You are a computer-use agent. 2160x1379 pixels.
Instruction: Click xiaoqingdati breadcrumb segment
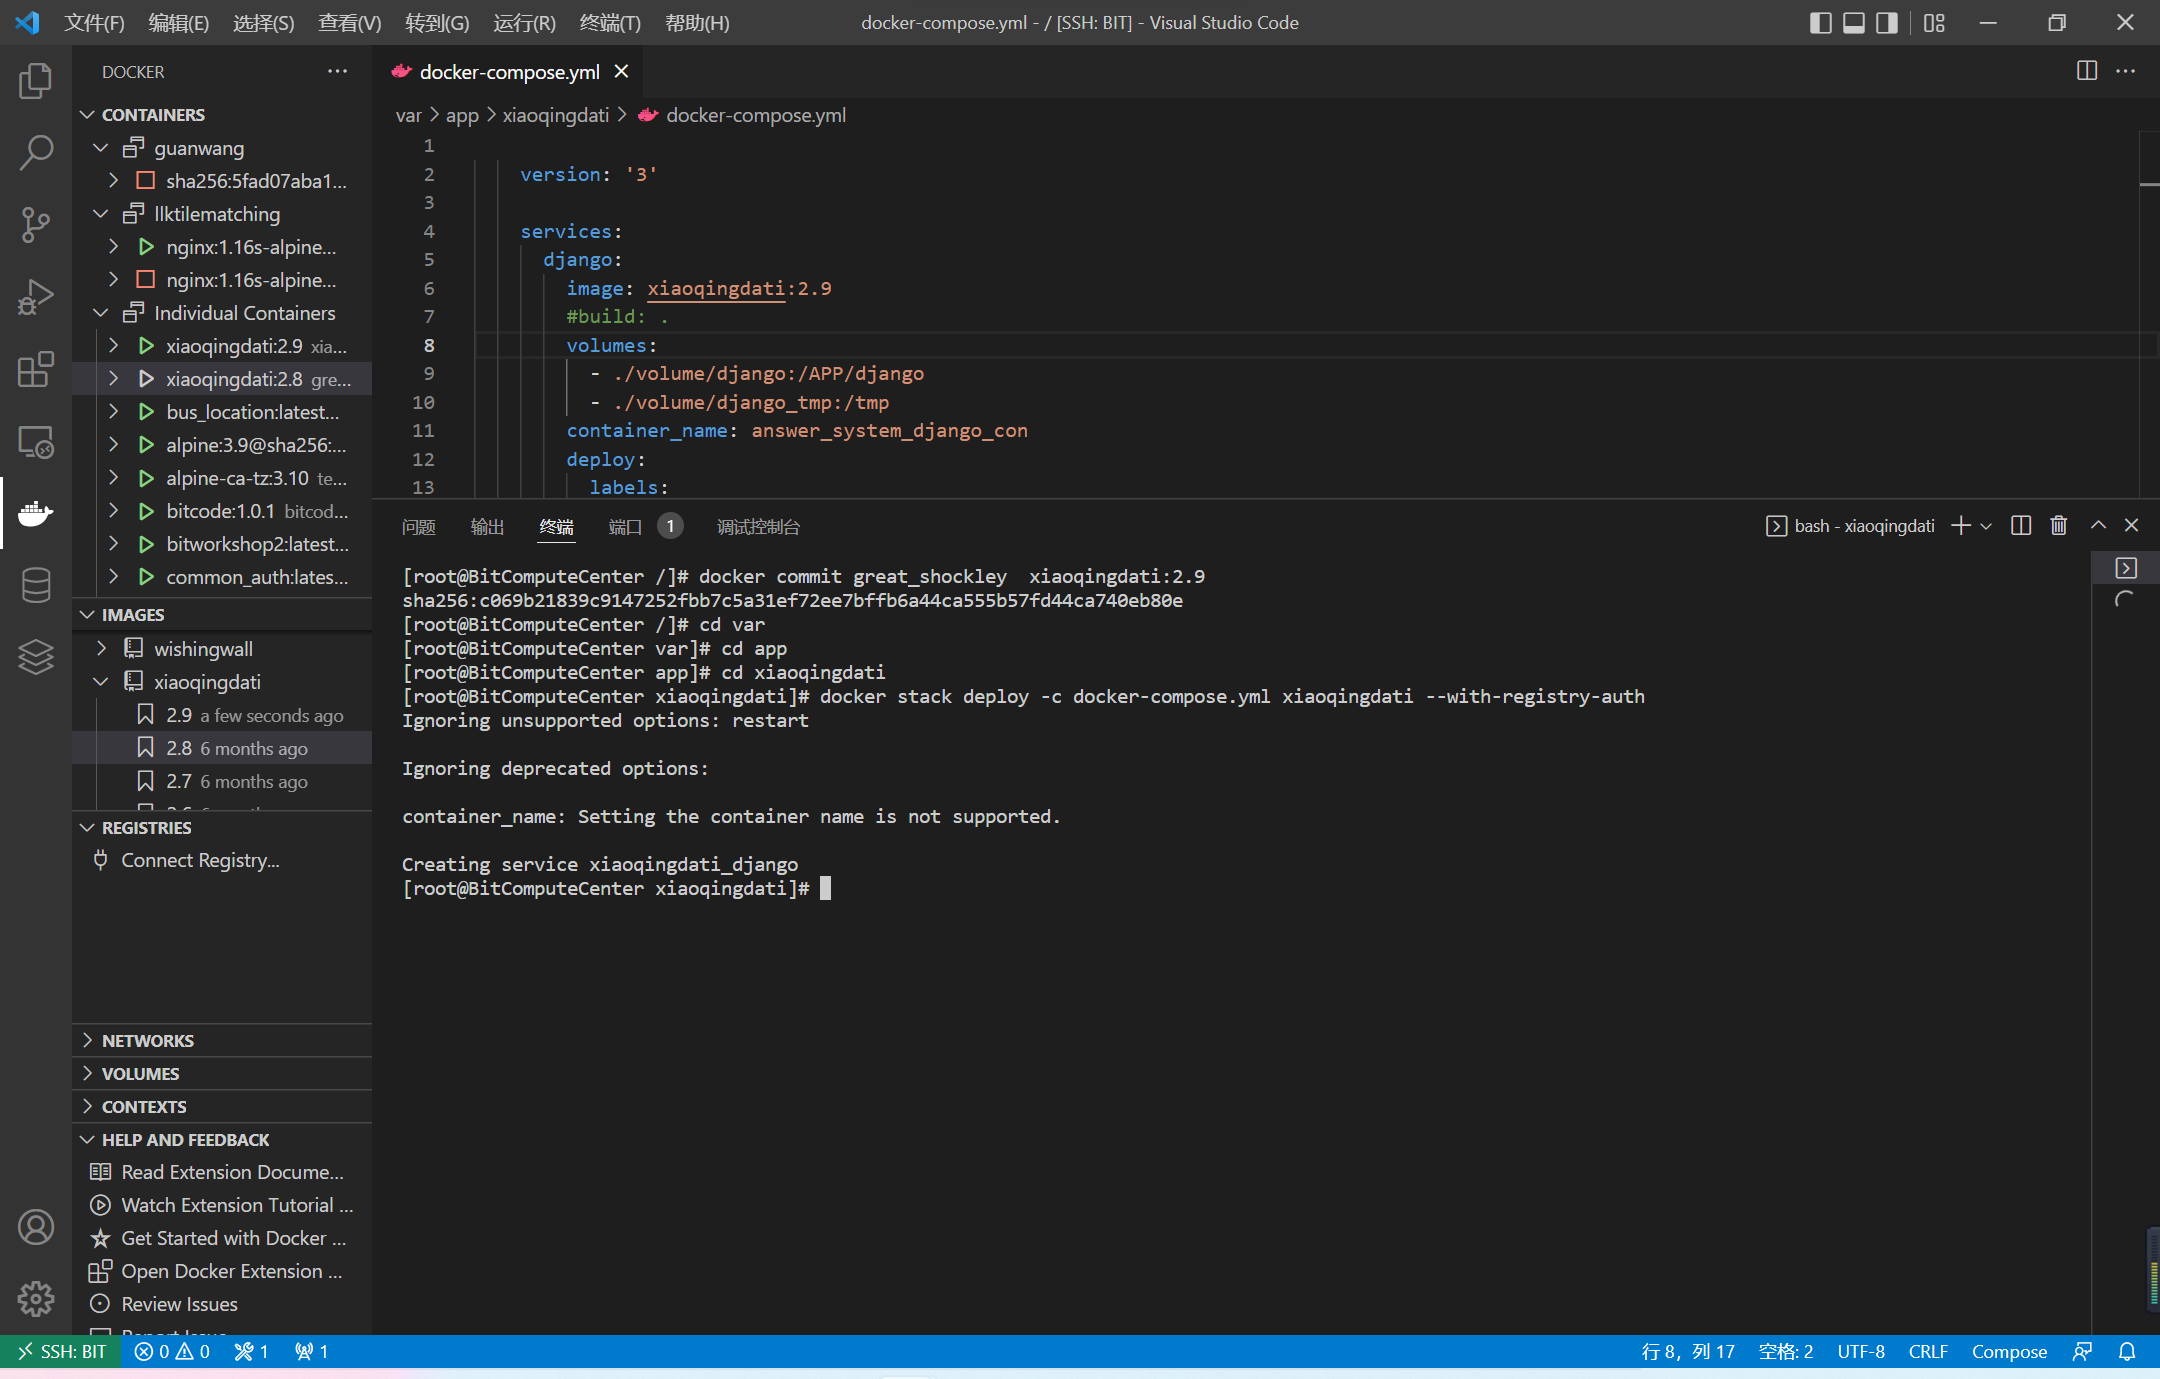555,115
